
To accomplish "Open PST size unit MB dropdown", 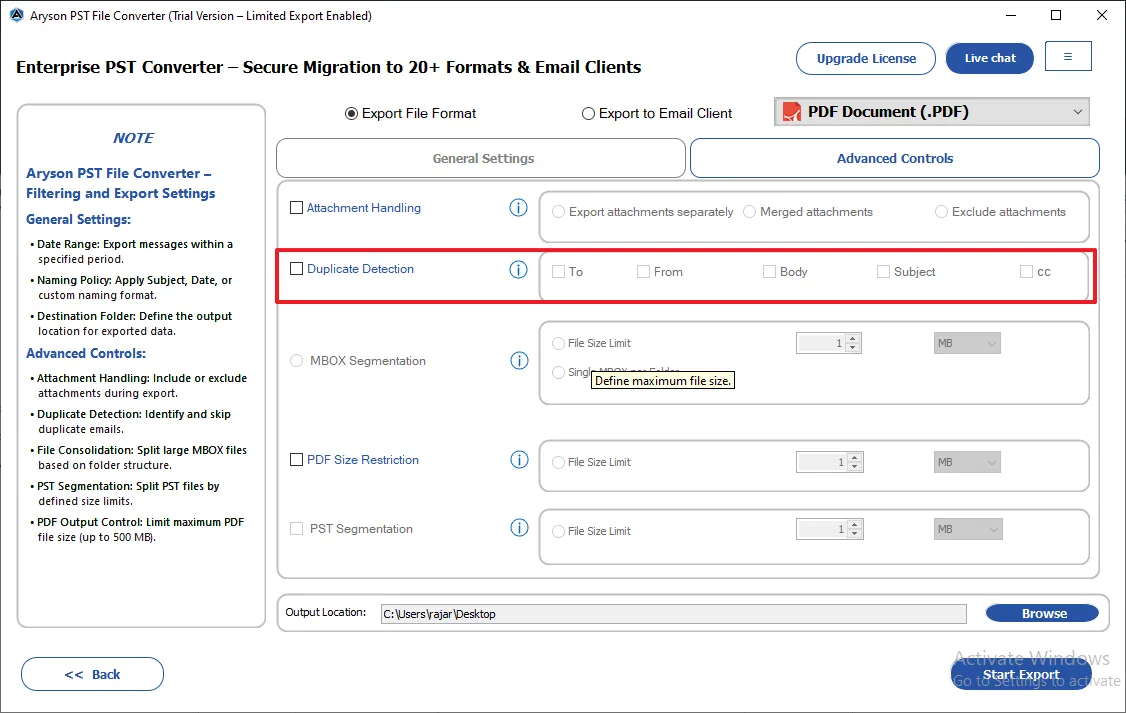I will (x=968, y=529).
